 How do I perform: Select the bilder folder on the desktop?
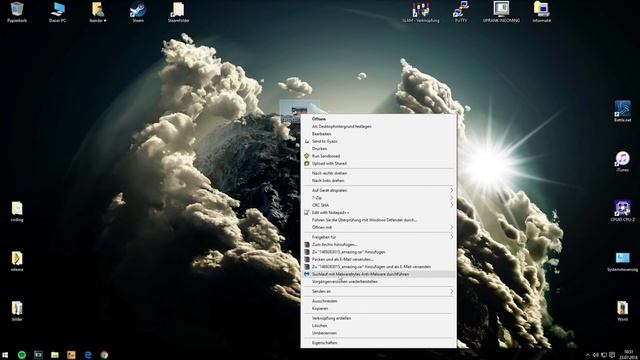pyautogui.click(x=17, y=311)
